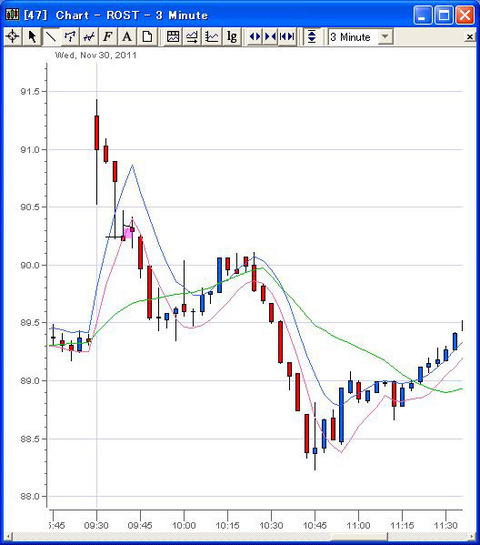
Task: Select the arrow pointer tool
Action: pos(32,36)
